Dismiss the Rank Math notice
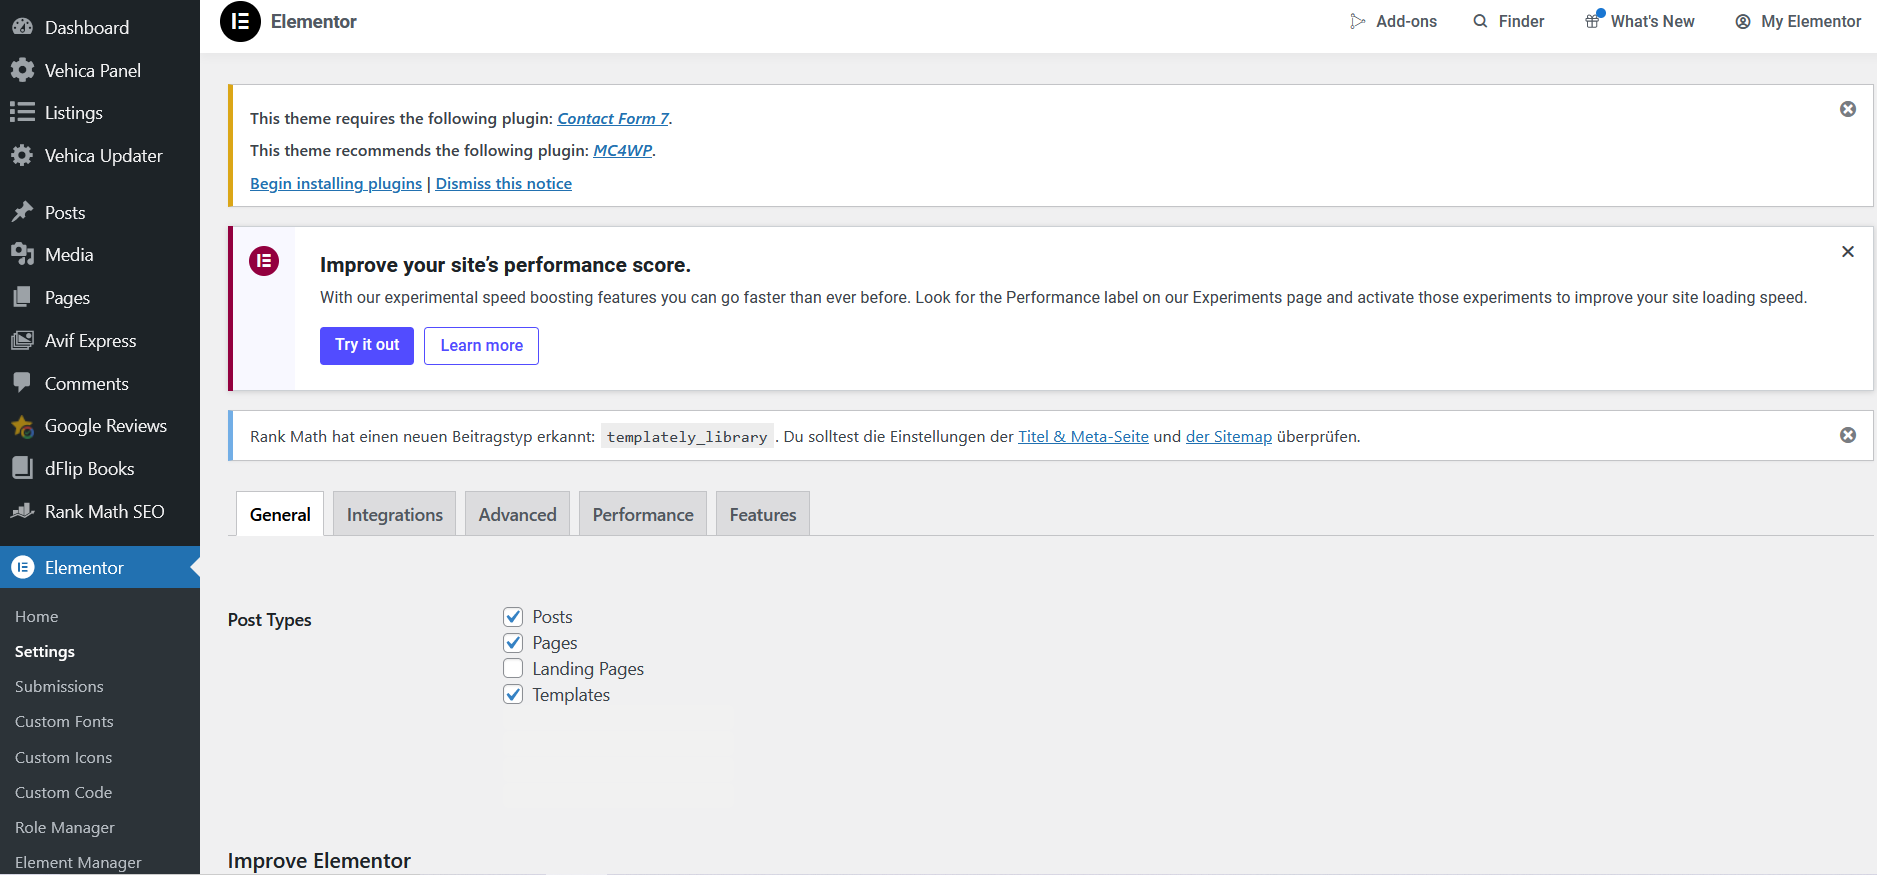1877x875 pixels. [1848, 435]
